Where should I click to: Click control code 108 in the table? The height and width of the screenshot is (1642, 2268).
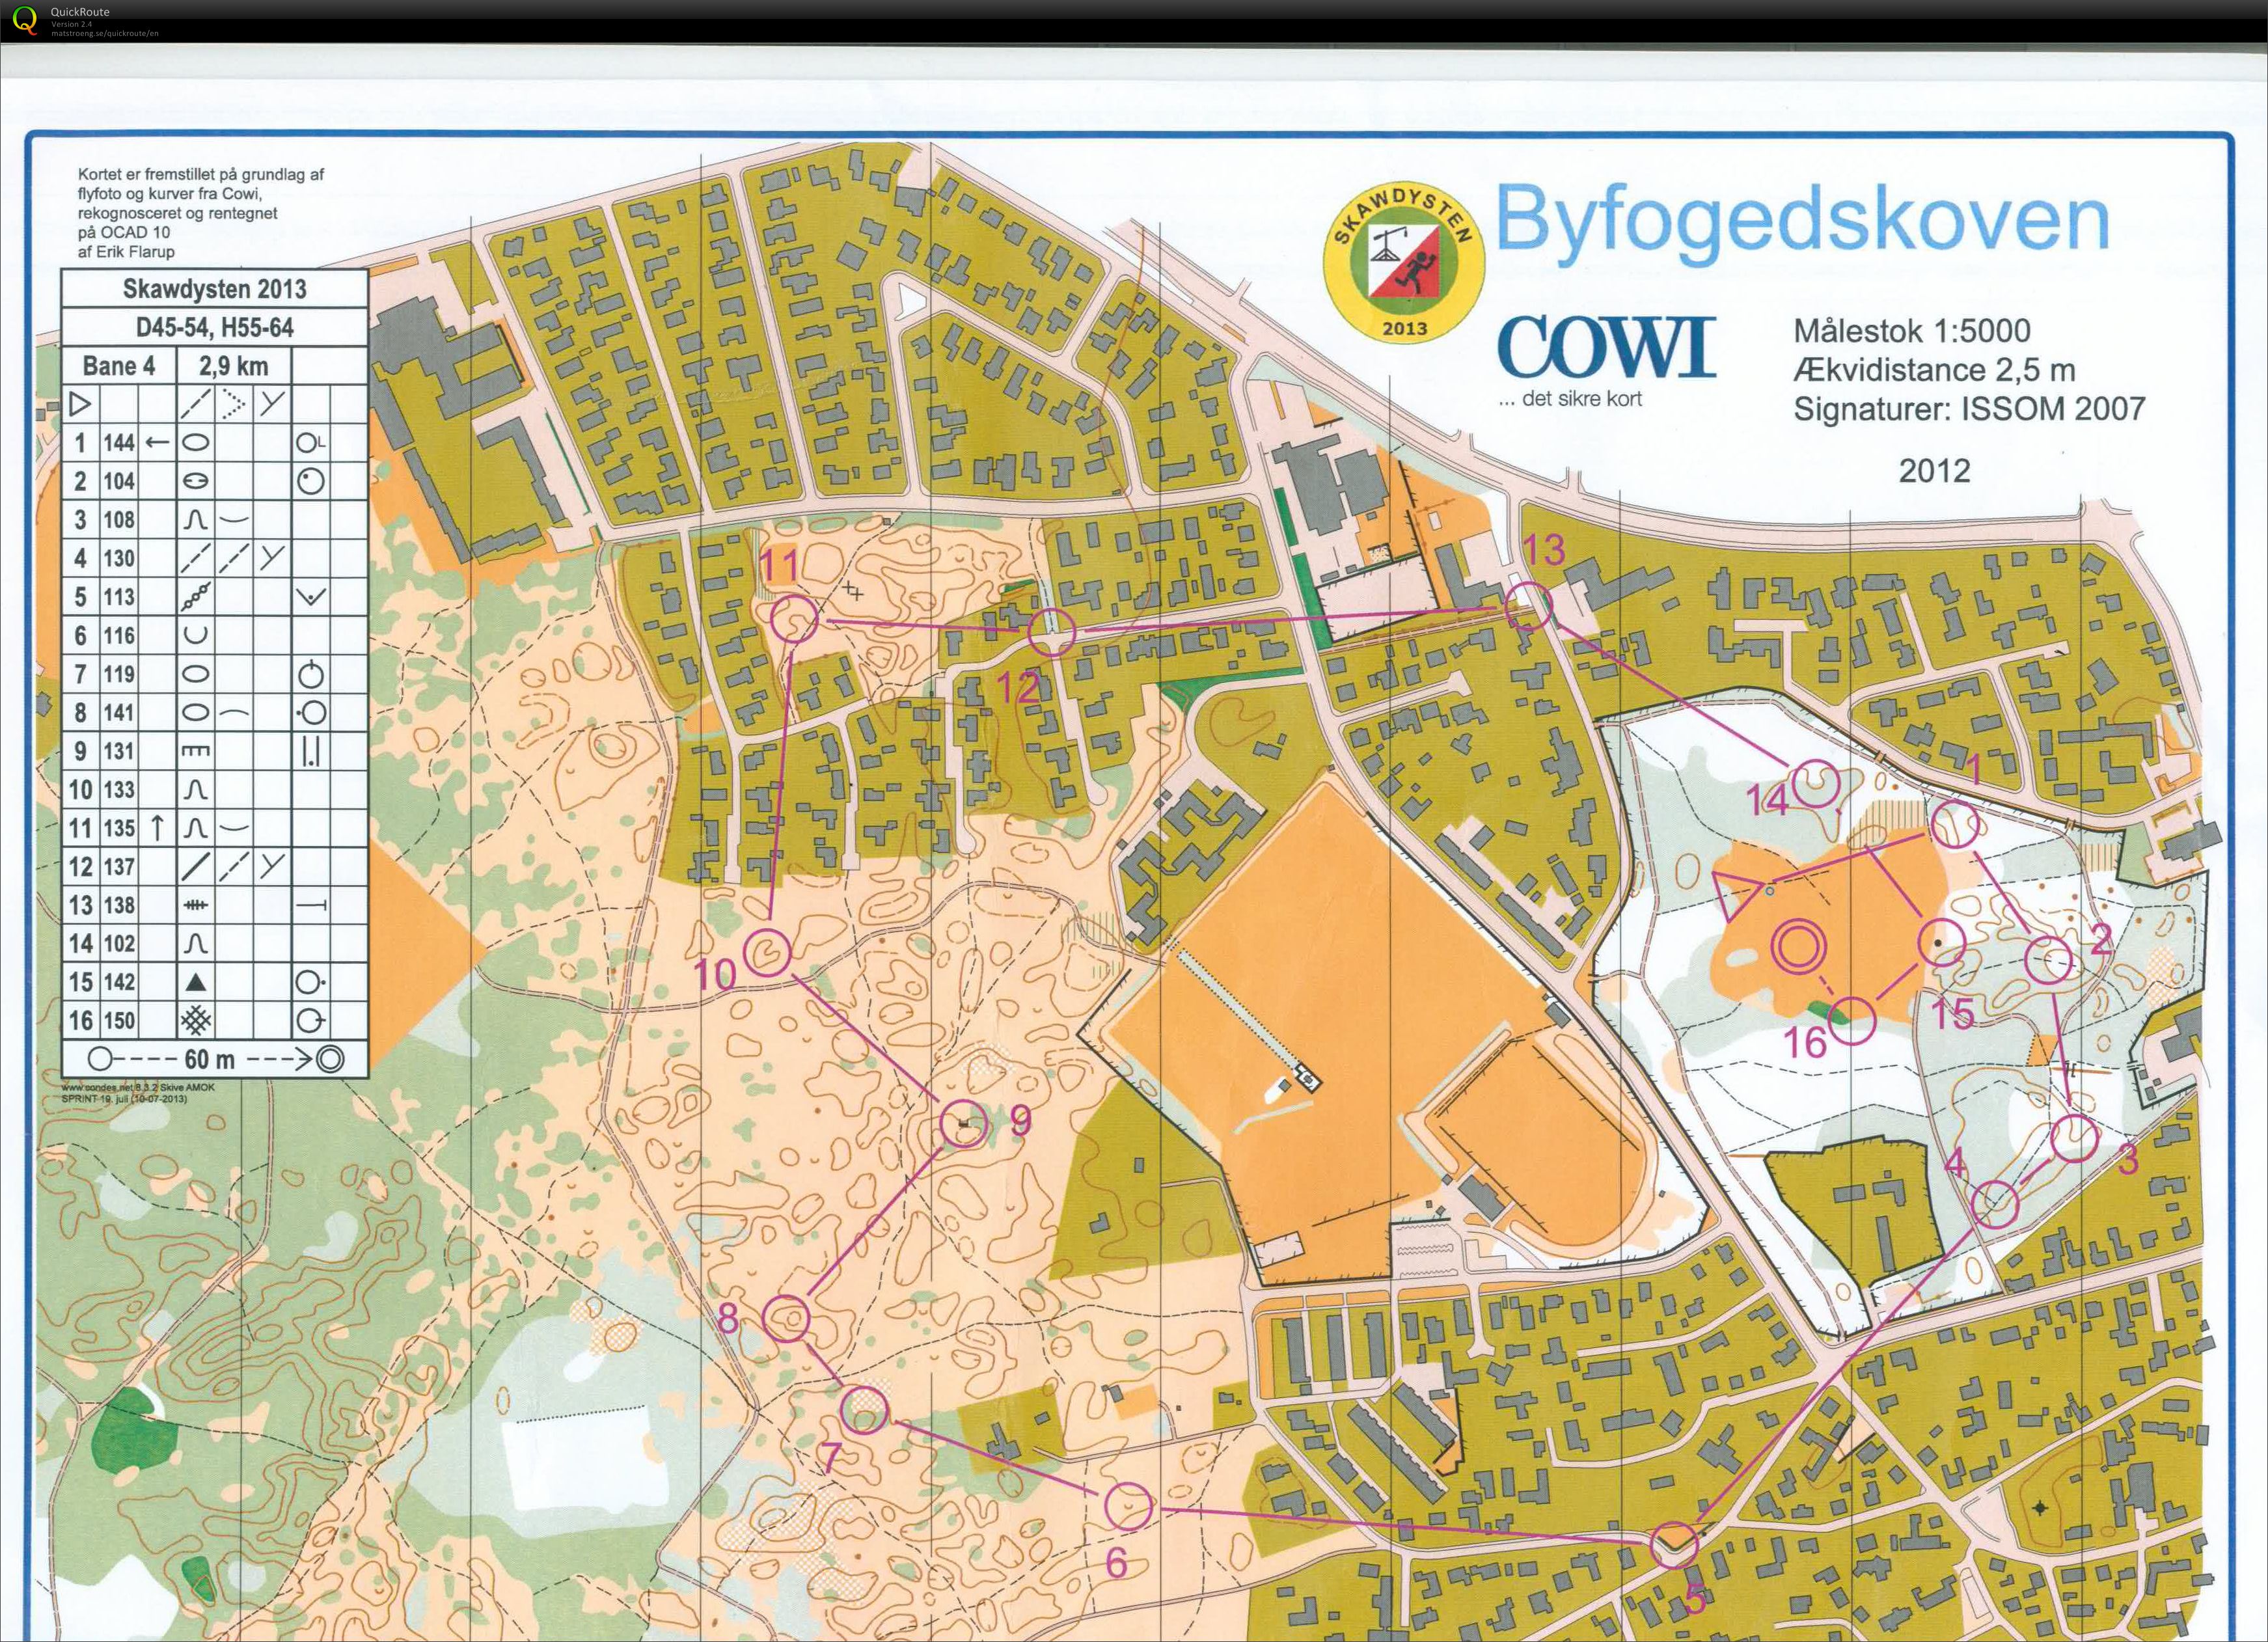pyautogui.click(x=119, y=520)
